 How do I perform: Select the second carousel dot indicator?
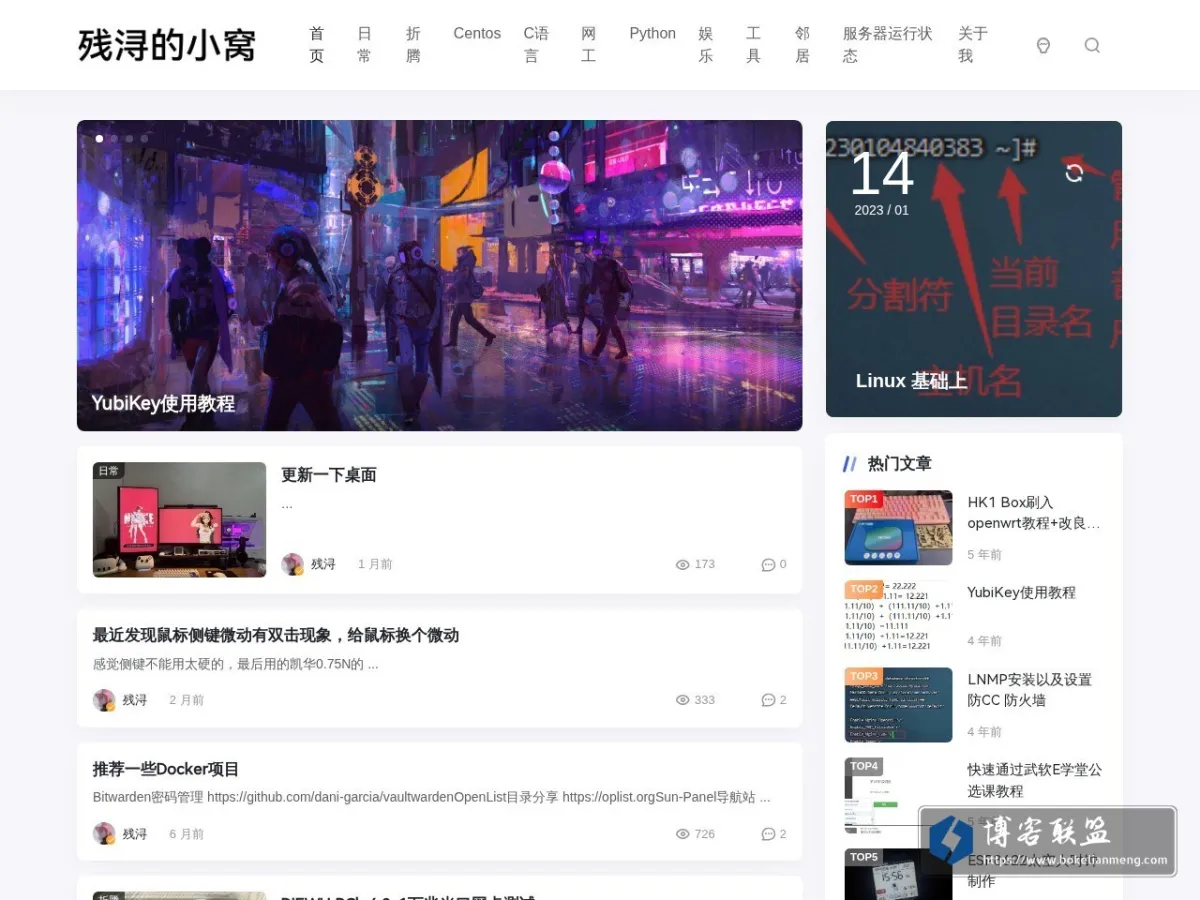click(x=114, y=139)
